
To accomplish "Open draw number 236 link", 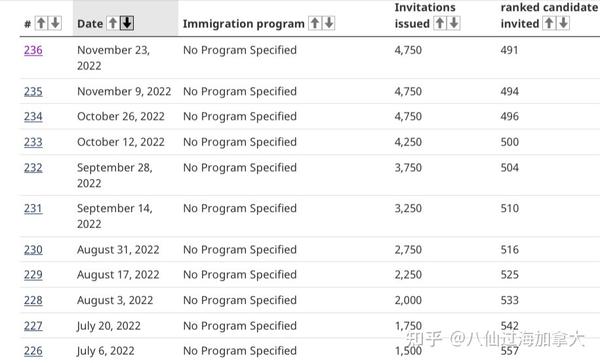I will (x=33, y=50).
